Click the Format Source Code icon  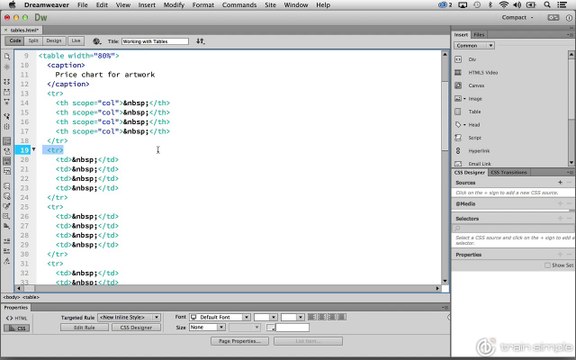pyautogui.click(x=7, y=261)
